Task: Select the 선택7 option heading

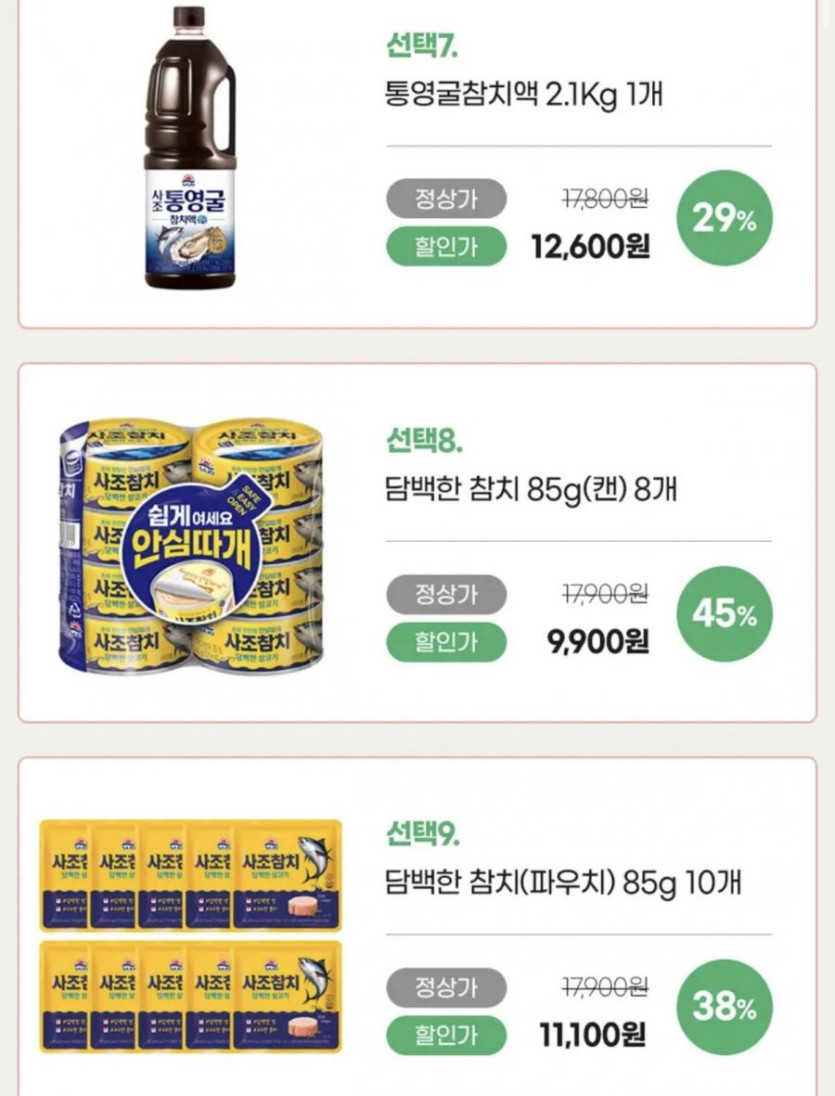Action: click(x=422, y=46)
